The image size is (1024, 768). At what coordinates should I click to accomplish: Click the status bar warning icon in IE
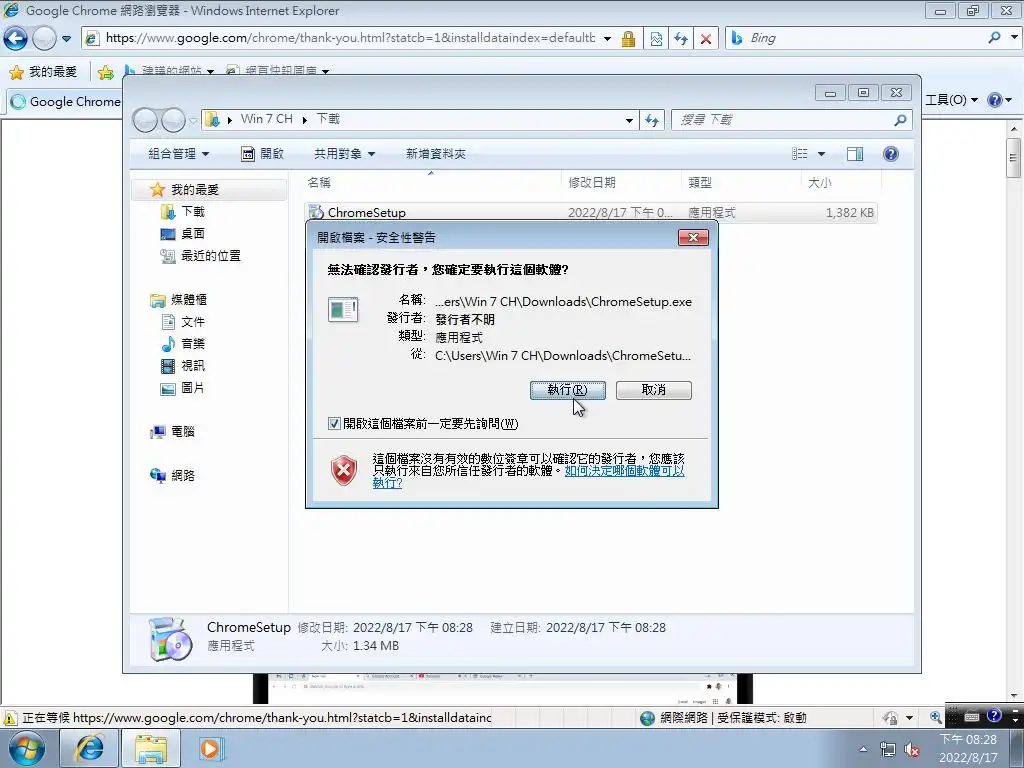pos(10,718)
